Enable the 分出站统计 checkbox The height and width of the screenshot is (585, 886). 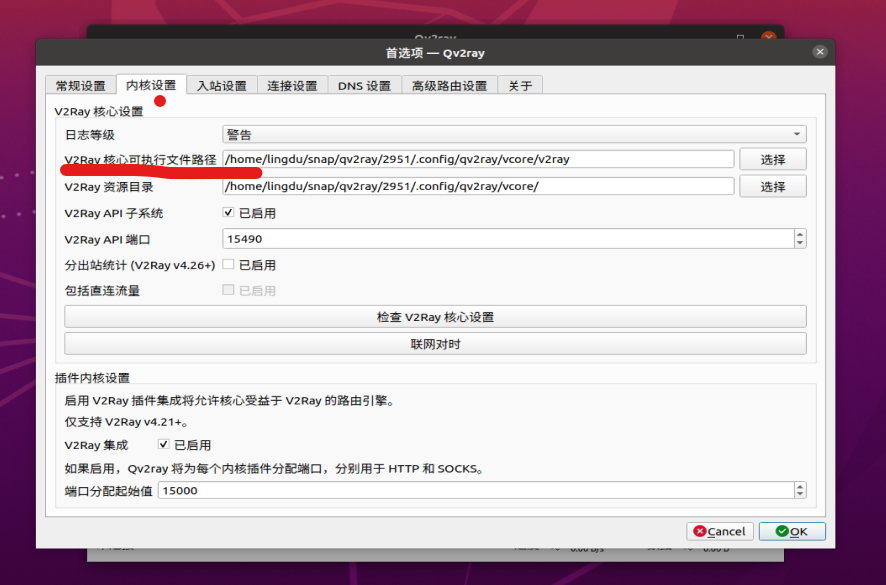(x=228, y=265)
